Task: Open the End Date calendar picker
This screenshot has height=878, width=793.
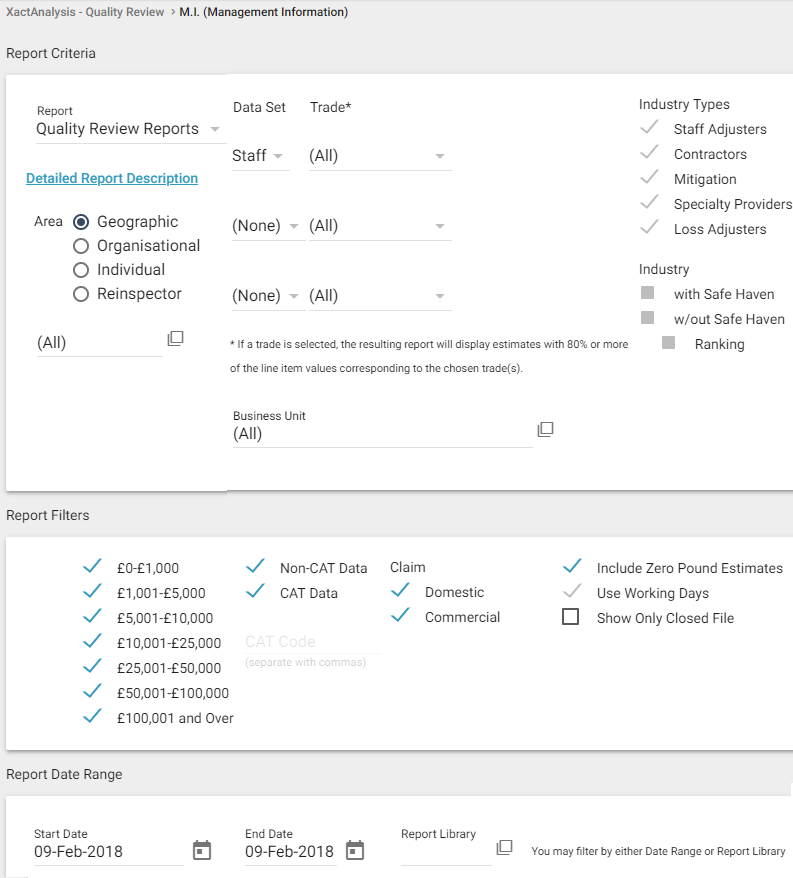Action: click(x=354, y=851)
